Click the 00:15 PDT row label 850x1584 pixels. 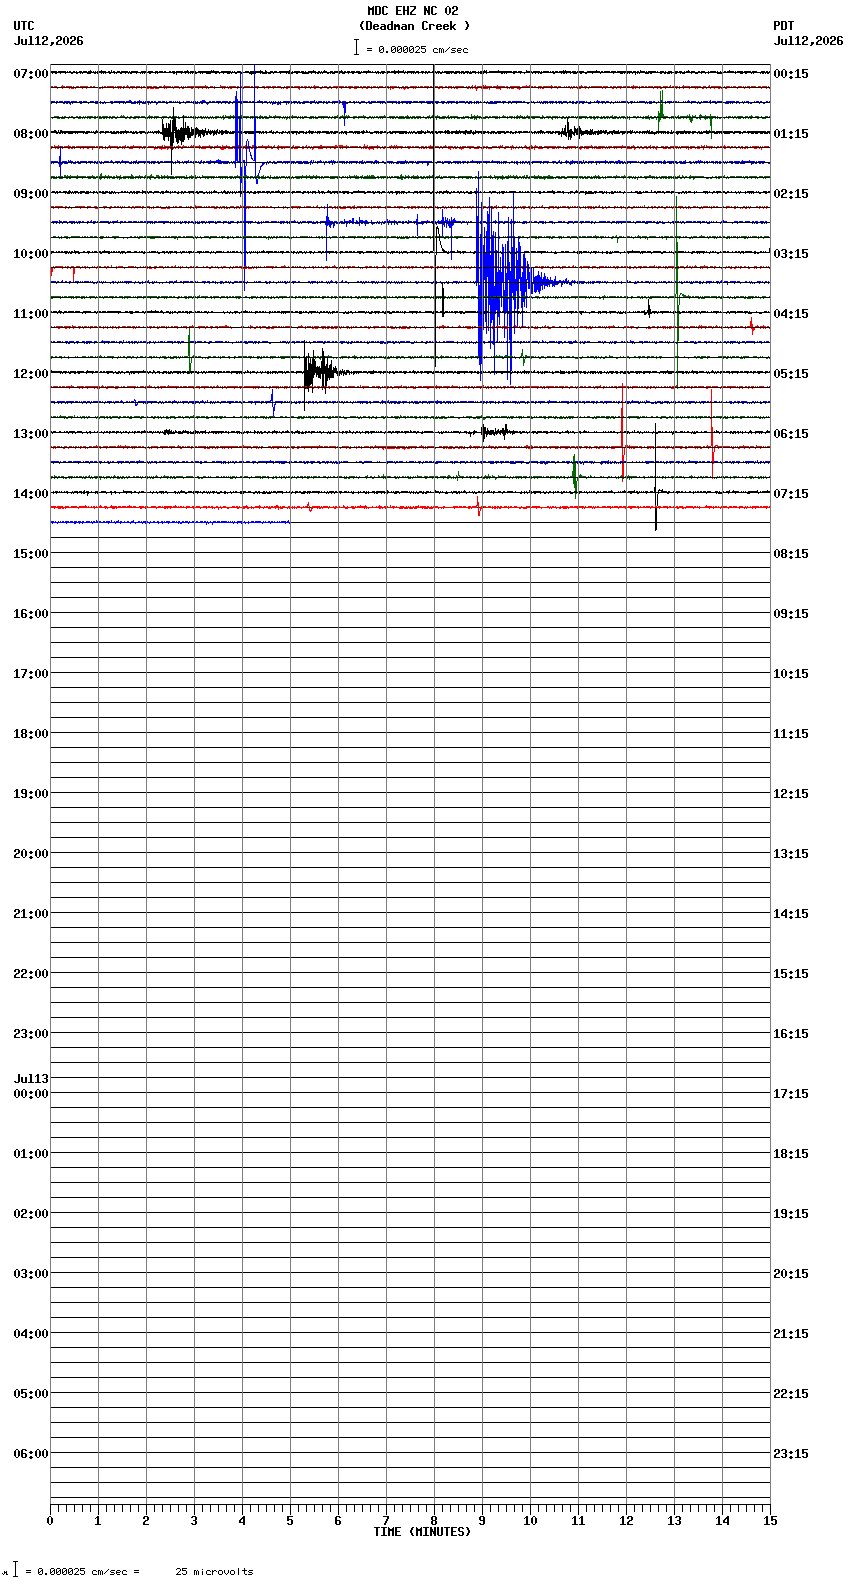791,74
